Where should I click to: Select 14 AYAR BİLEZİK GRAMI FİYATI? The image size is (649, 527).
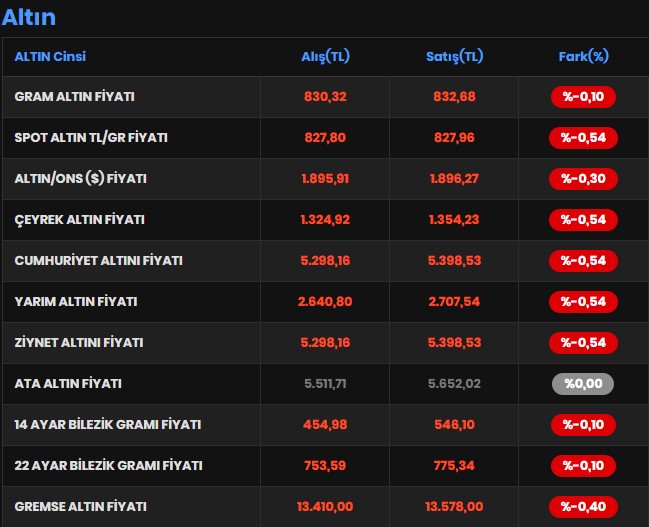108,424
